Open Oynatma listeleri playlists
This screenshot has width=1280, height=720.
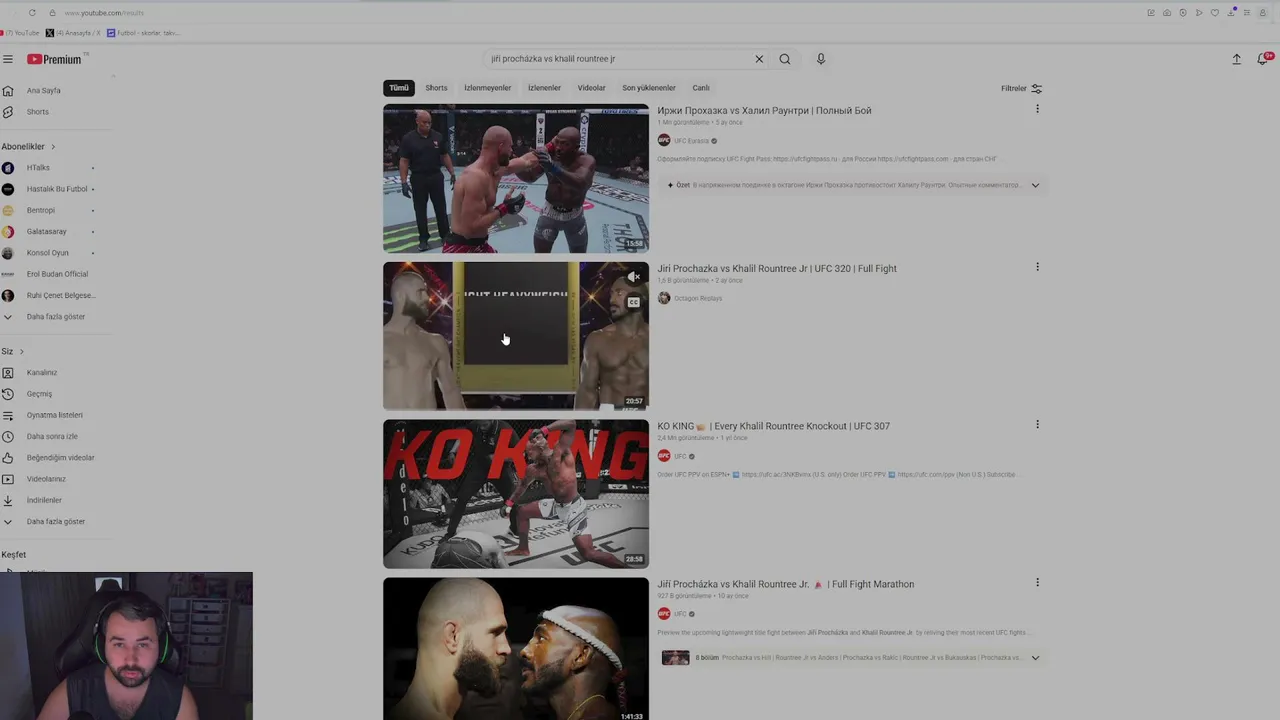pos(55,415)
